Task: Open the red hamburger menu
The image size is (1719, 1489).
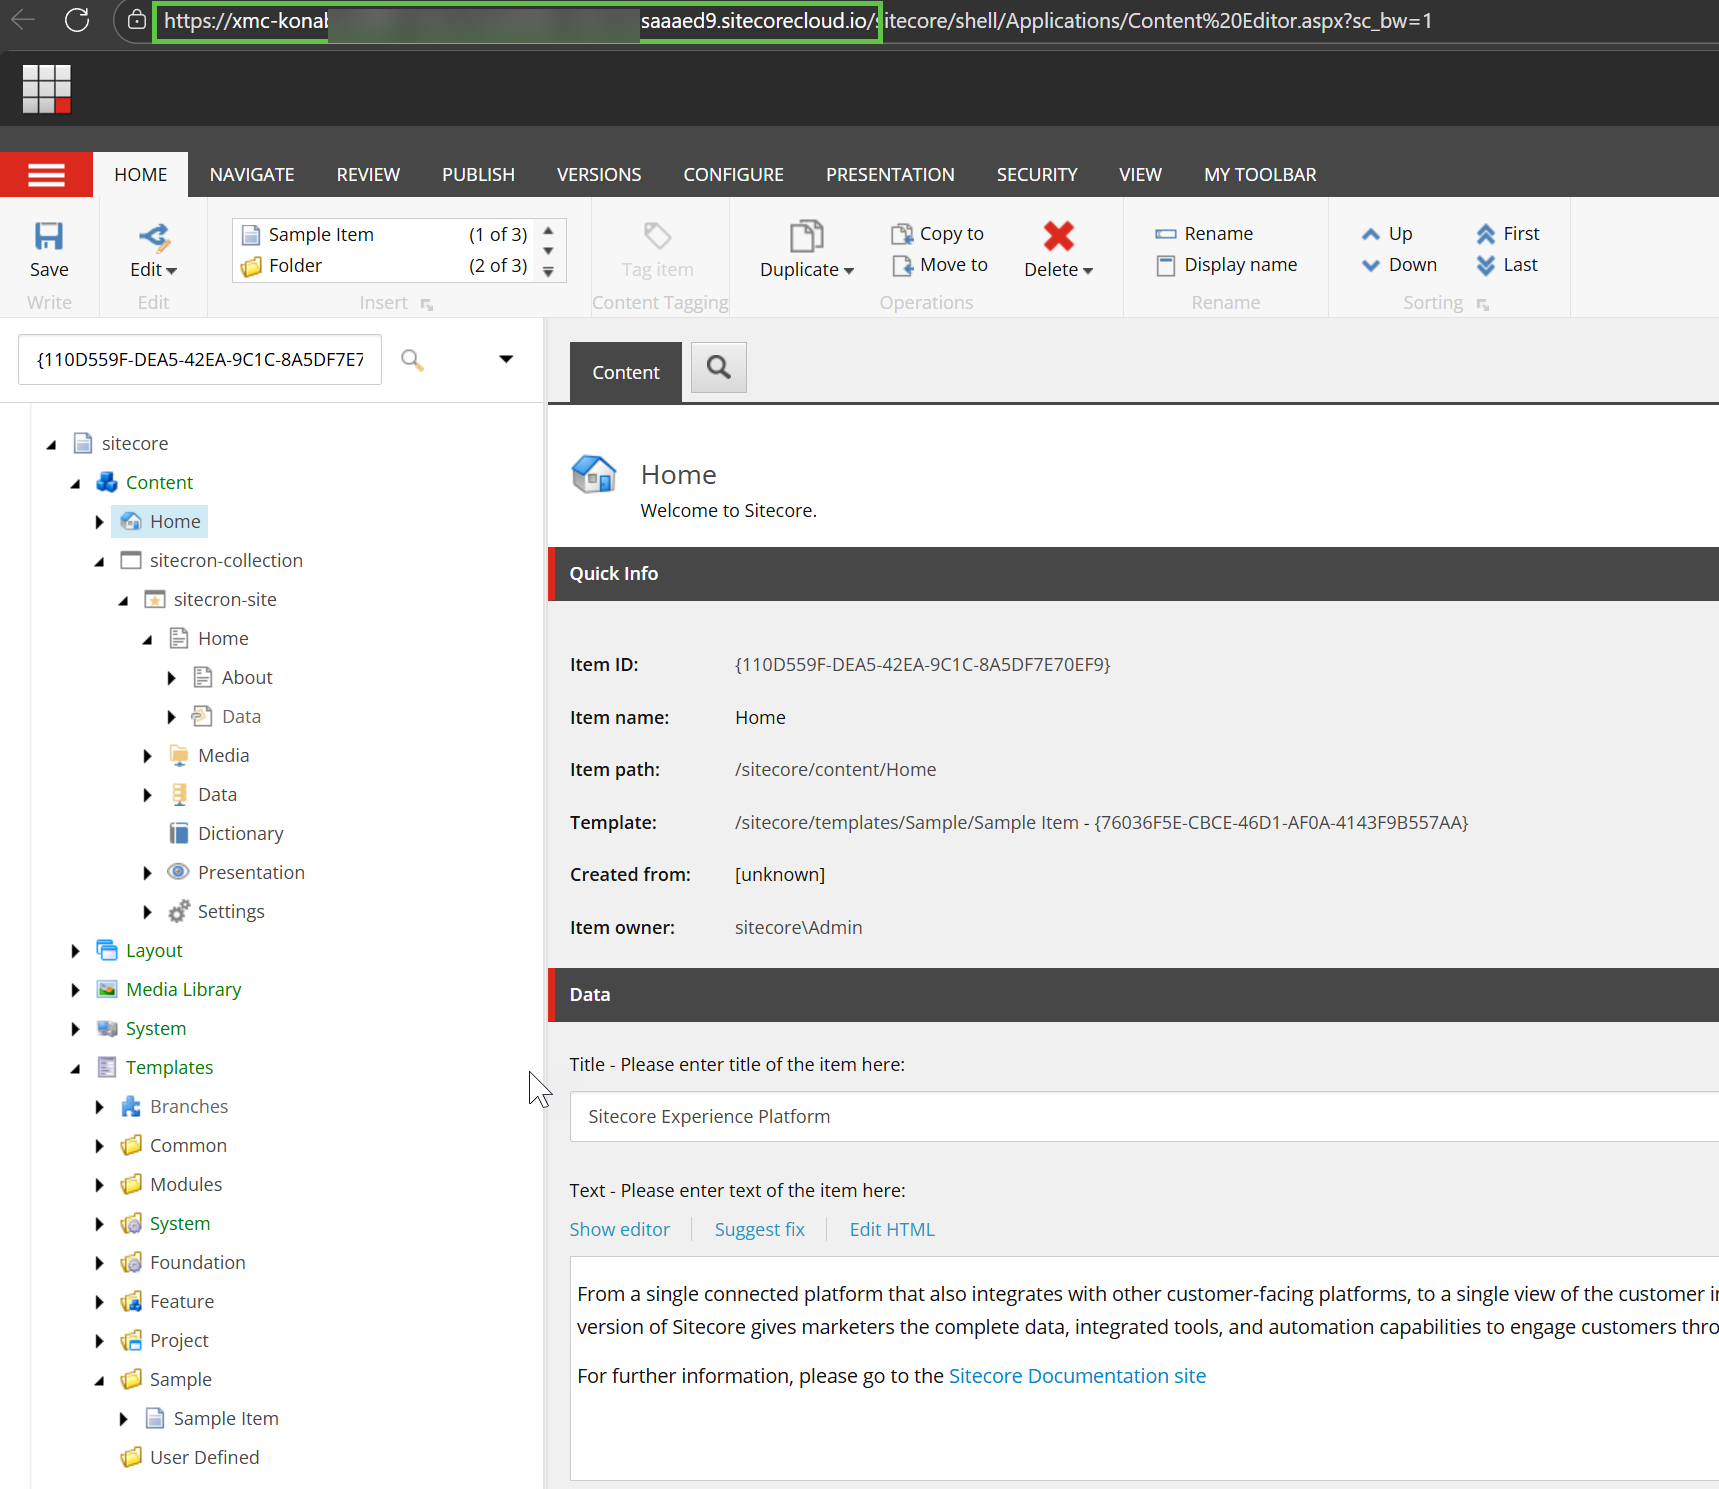Action: pos(46,175)
